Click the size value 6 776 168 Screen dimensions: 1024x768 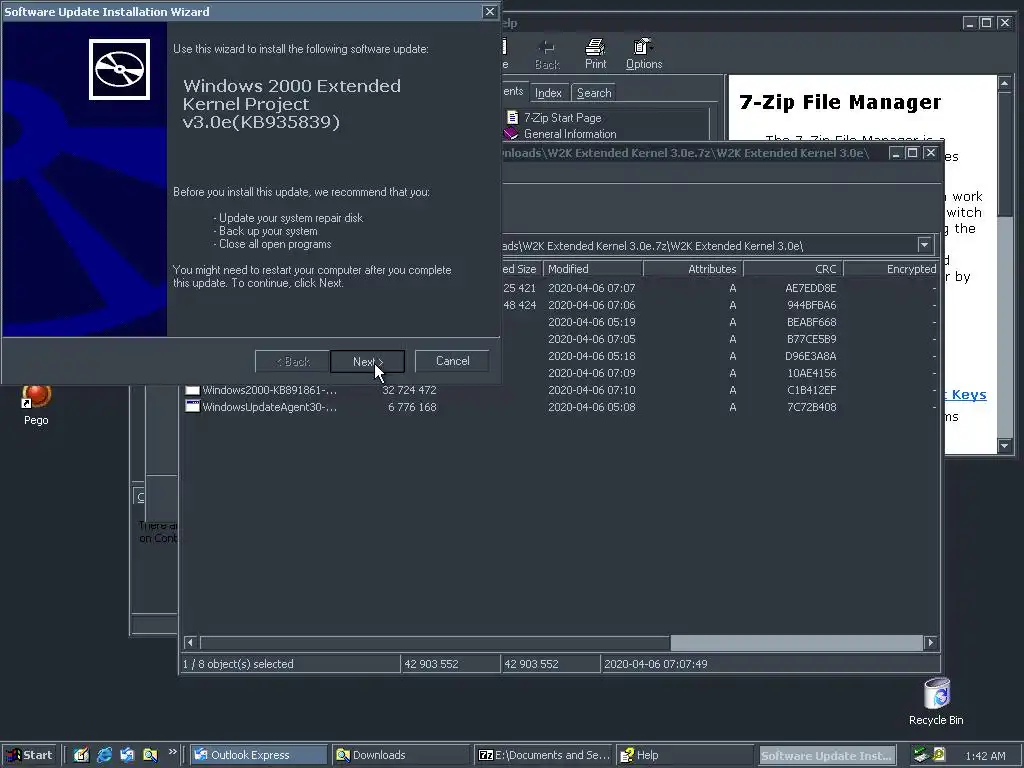click(412, 407)
